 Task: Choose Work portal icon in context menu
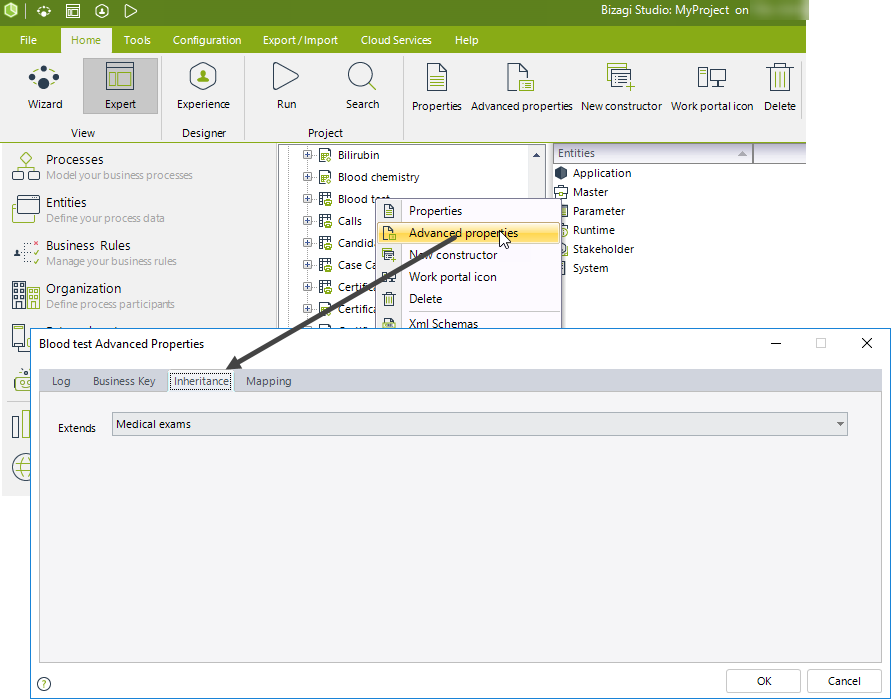coord(468,277)
